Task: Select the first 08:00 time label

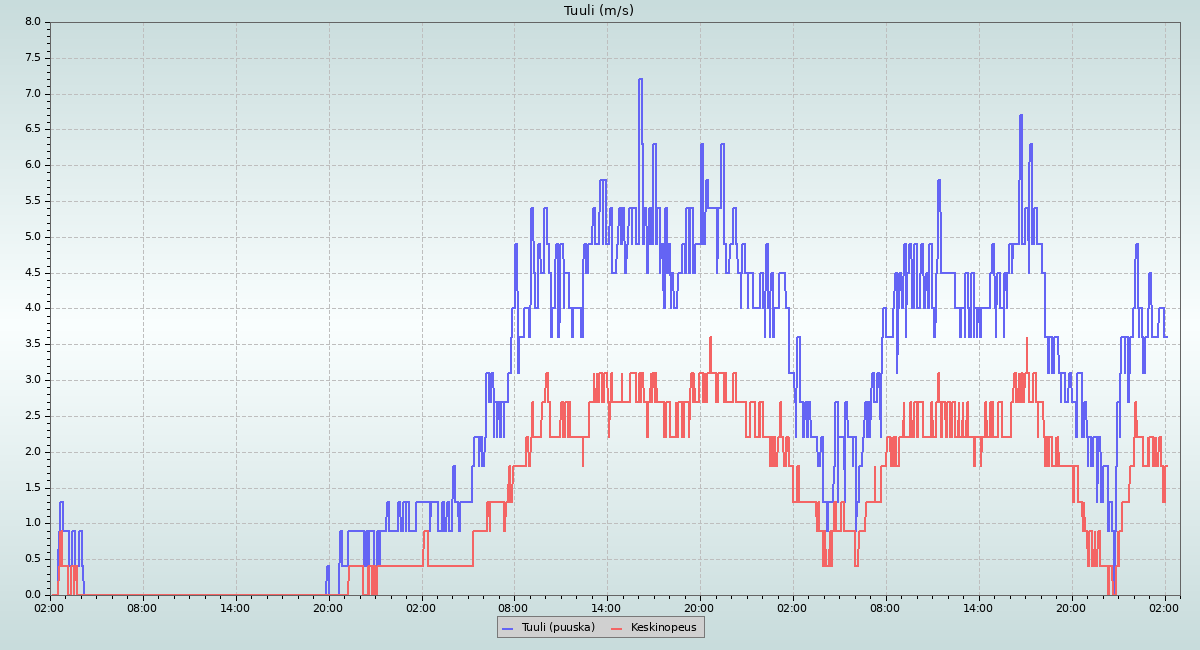Action: tap(143, 606)
